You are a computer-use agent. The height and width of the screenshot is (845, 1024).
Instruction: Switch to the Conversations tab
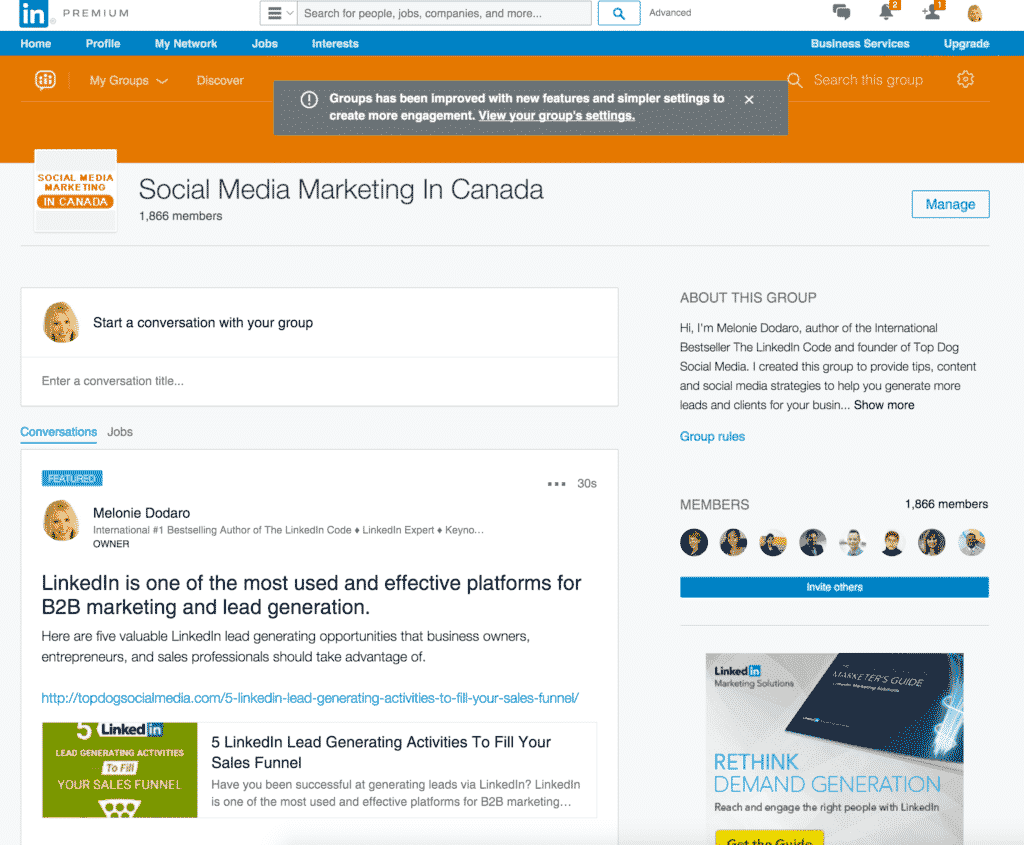coord(59,432)
